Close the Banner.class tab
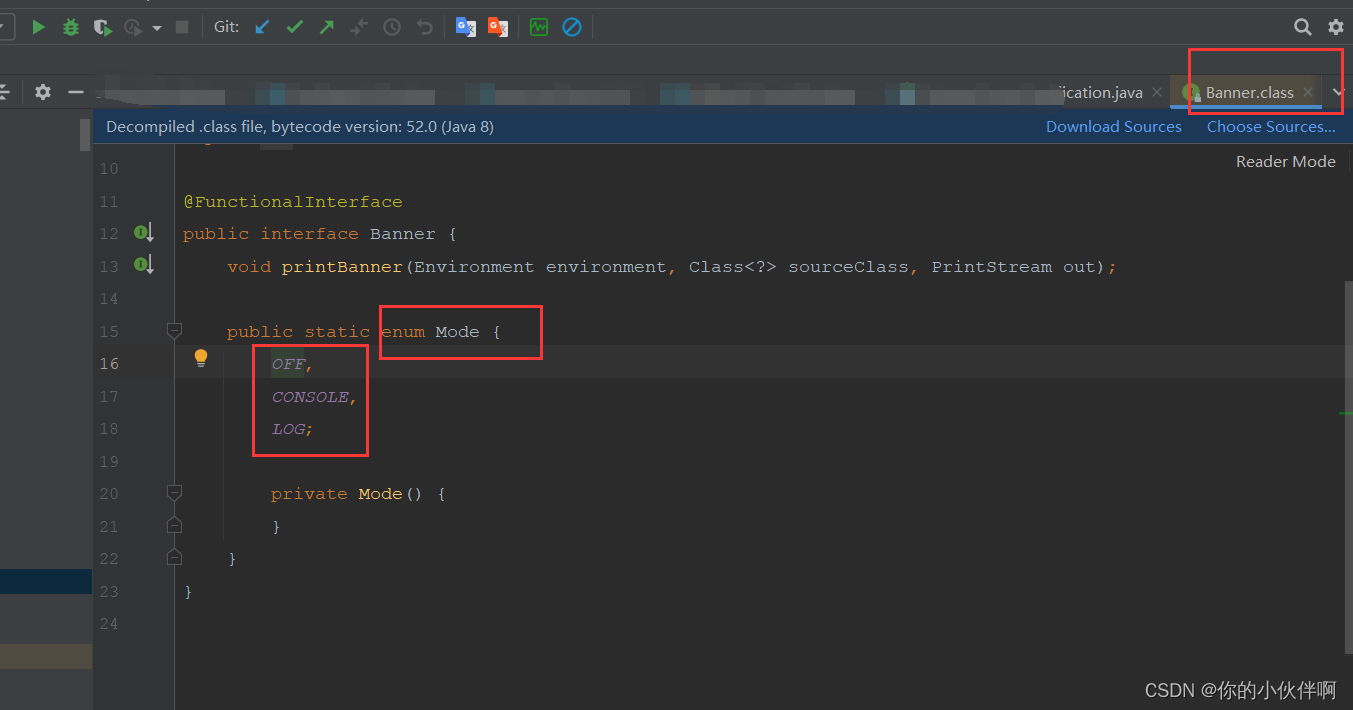This screenshot has width=1353, height=710. (x=1307, y=92)
